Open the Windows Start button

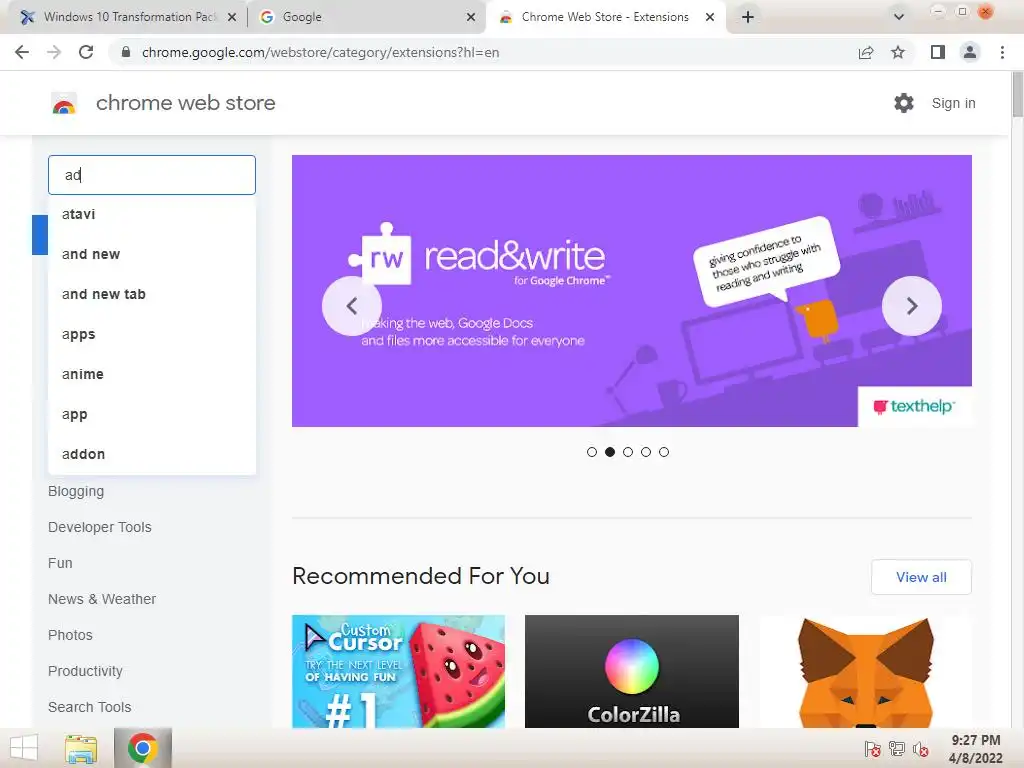(x=24, y=748)
